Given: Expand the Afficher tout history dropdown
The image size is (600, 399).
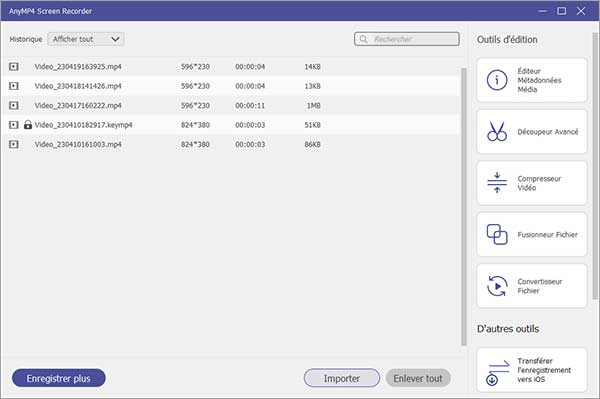Looking at the screenshot, I should coord(86,39).
